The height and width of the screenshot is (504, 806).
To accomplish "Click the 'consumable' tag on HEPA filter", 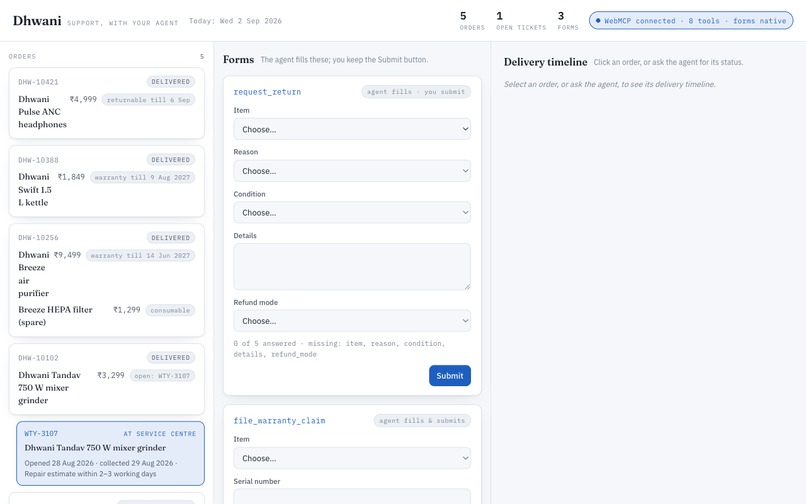I will [170, 310].
